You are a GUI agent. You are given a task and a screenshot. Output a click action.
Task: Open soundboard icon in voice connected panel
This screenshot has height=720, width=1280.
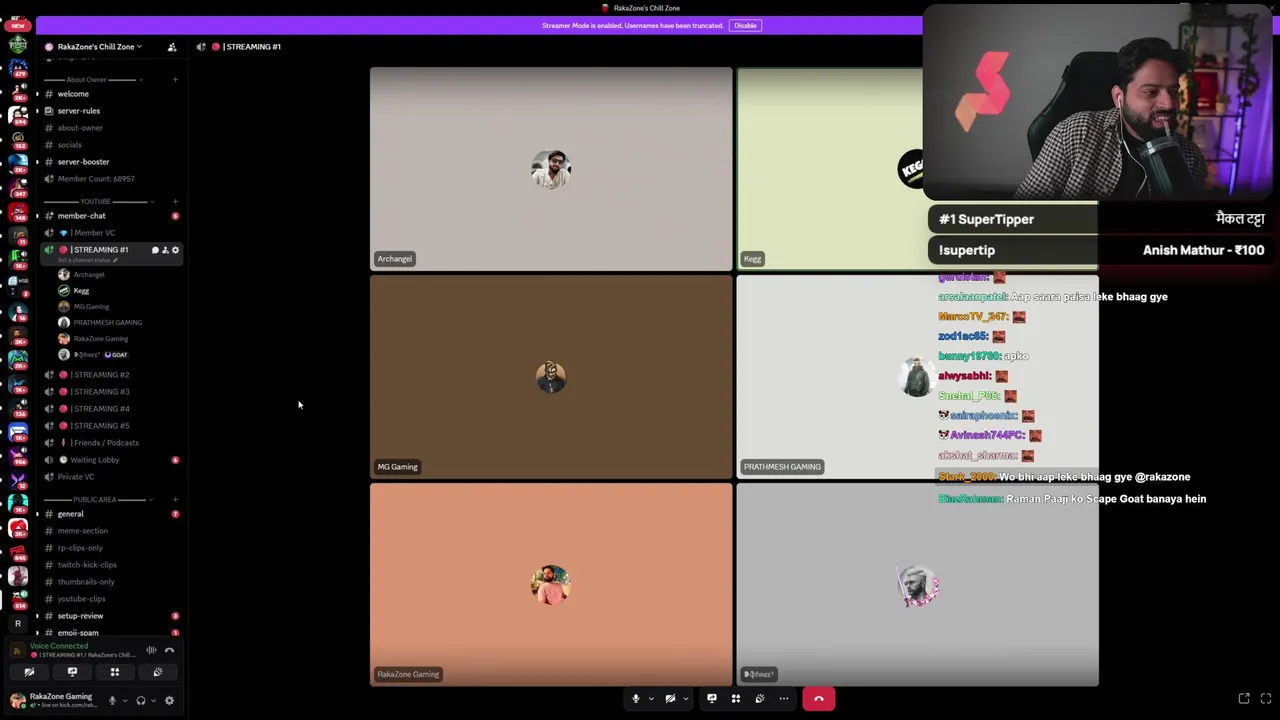tap(158, 672)
